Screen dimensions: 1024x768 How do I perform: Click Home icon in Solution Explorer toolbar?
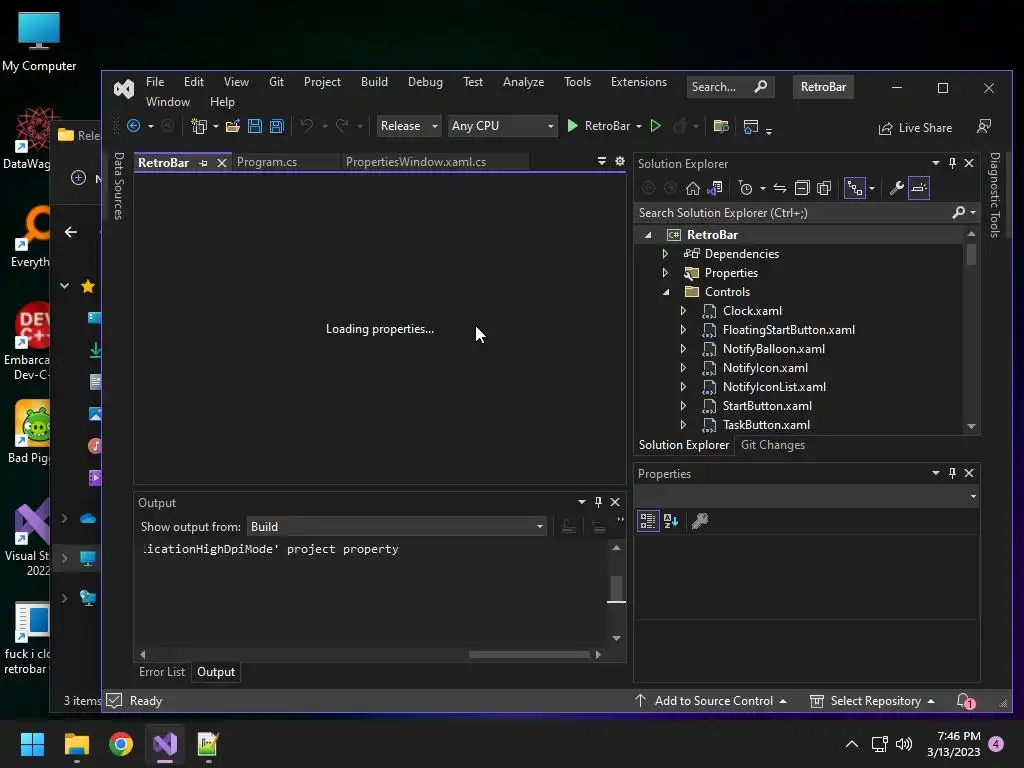pos(693,189)
